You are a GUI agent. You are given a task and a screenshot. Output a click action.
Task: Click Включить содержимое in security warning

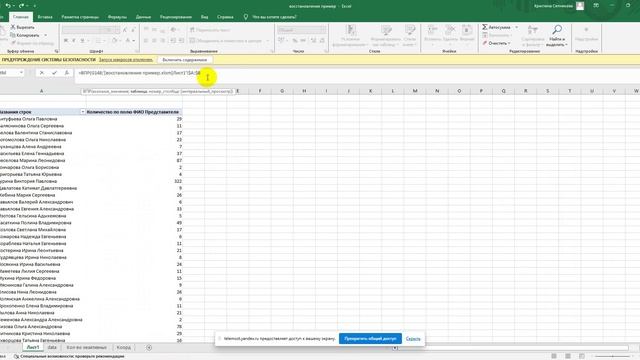click(x=184, y=60)
